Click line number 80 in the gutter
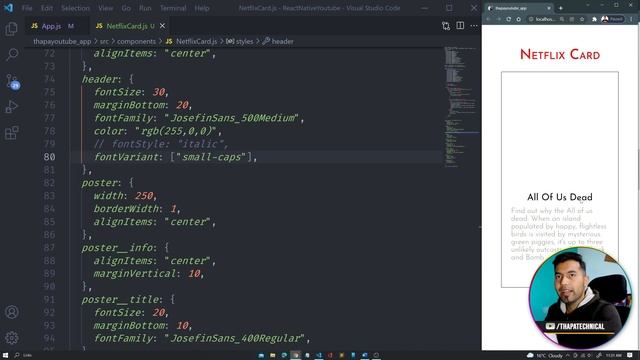 click(x=49, y=157)
